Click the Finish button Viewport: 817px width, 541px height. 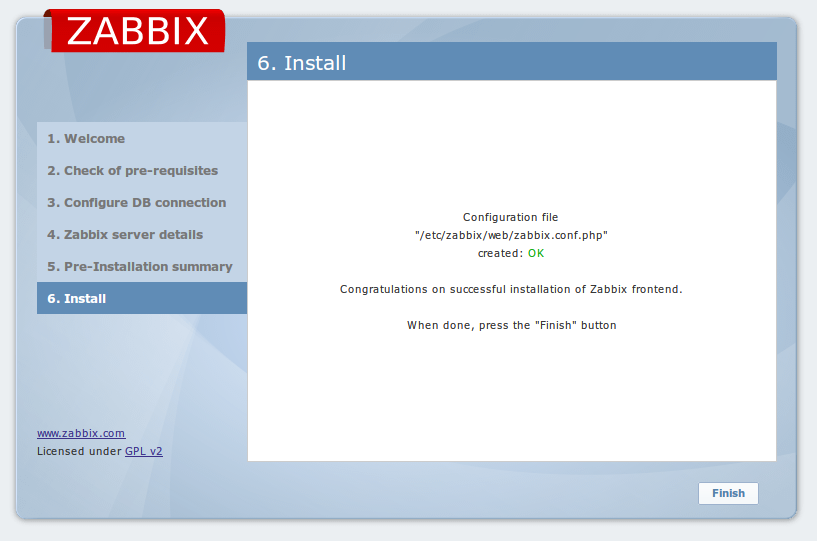tap(728, 493)
